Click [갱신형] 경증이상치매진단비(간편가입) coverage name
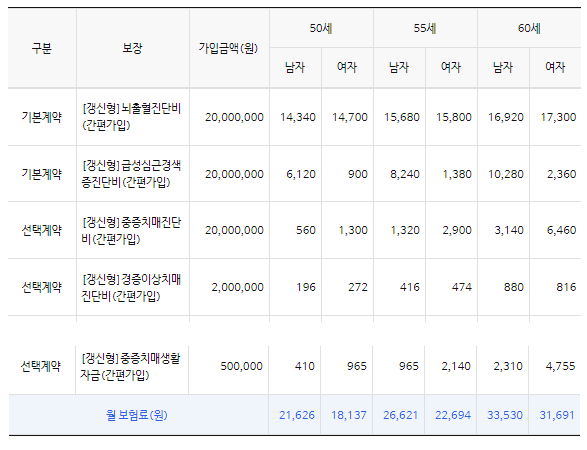The height and width of the screenshot is (450, 587). 131,287
